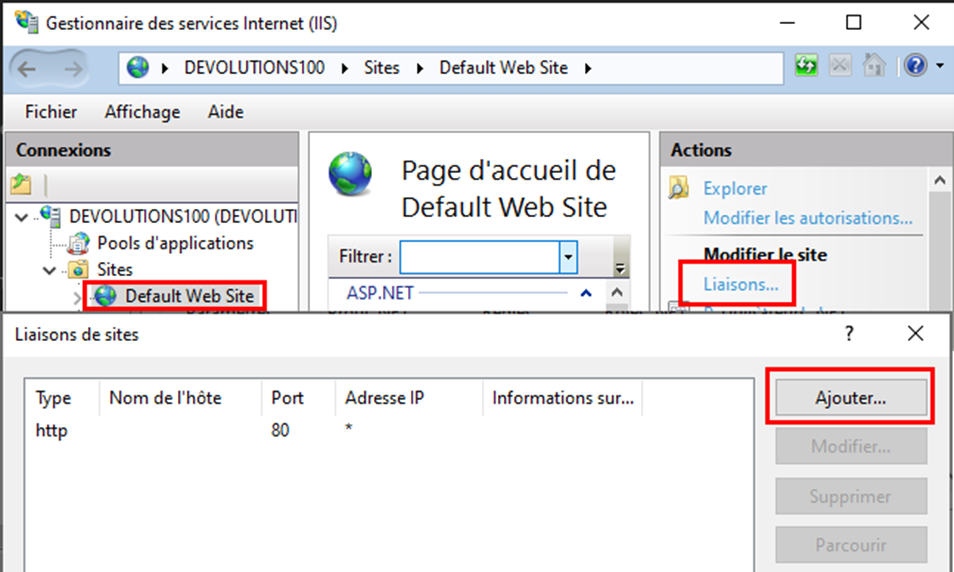Click the forward navigation arrow
The height and width of the screenshot is (572, 954).
tap(72, 69)
